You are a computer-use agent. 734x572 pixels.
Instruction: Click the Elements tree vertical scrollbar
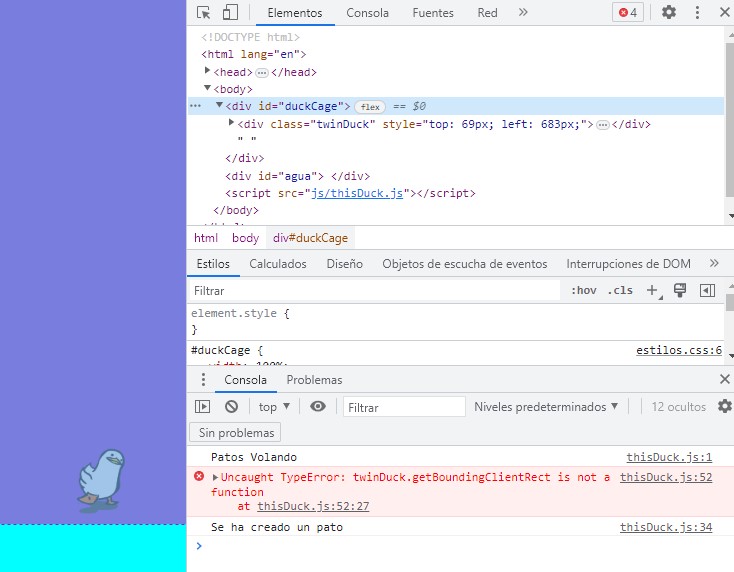729,122
